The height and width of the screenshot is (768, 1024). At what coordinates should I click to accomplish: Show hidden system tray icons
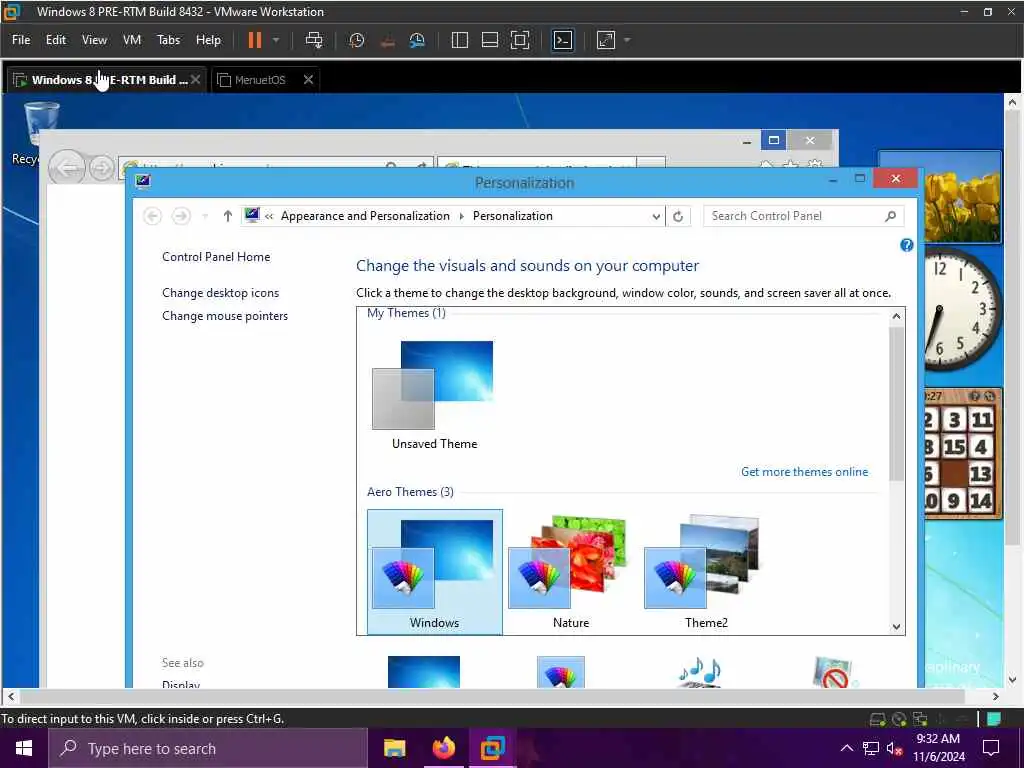[846, 748]
